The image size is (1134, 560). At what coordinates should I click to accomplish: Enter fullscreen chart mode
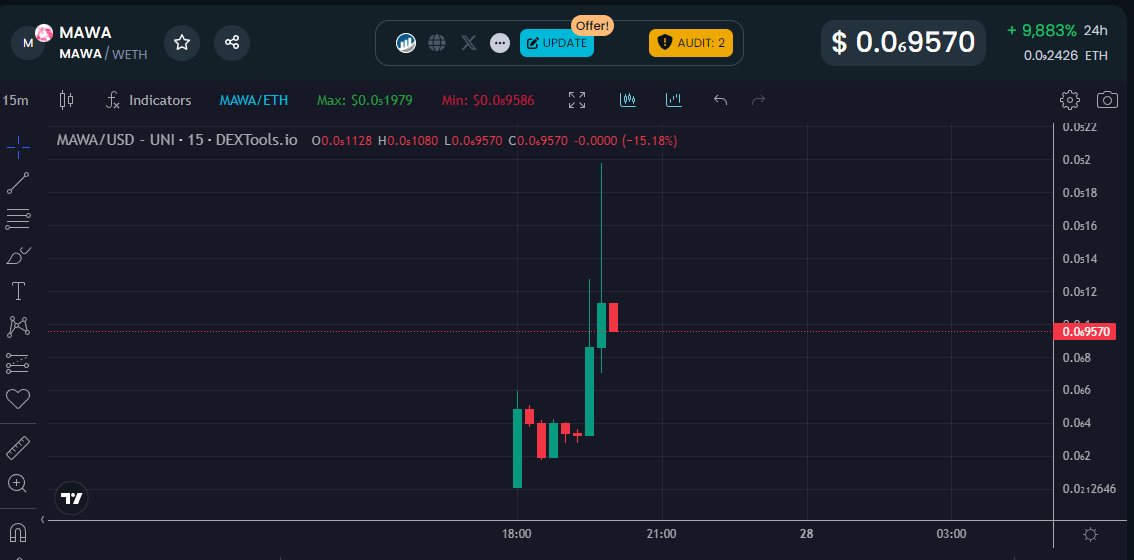pyautogui.click(x=577, y=101)
